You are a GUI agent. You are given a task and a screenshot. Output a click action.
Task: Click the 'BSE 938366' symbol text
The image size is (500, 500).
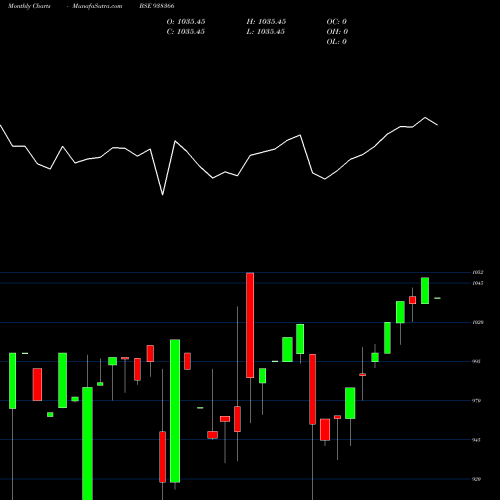pos(157,6)
